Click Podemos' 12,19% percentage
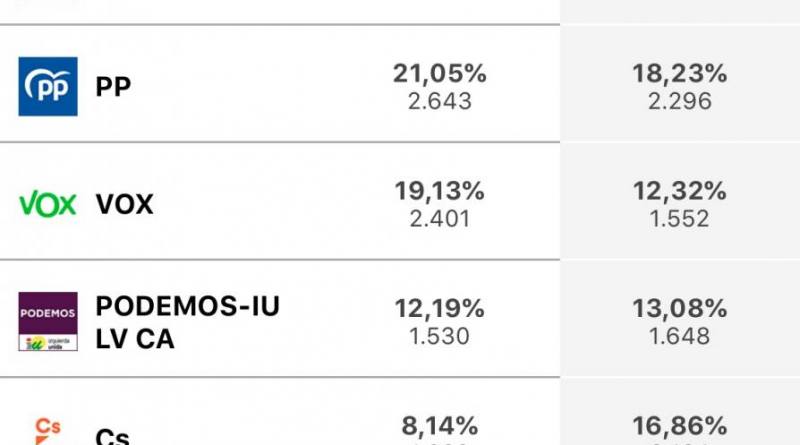Viewport: 800px width, 445px height. click(440, 309)
